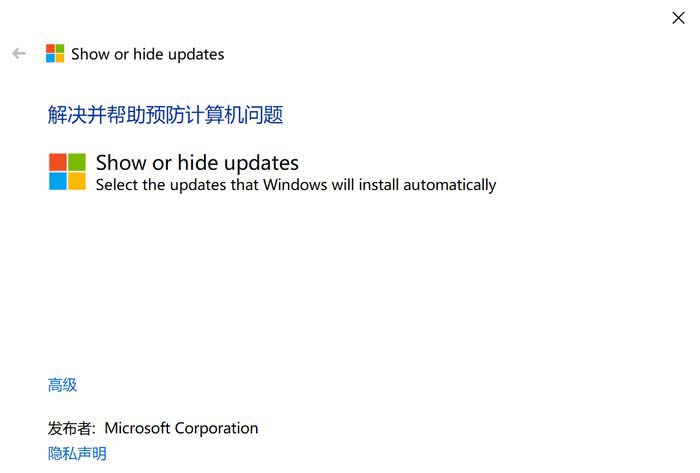Click the blue square of large logo
This screenshot has width=700, height=473.
[x=58, y=181]
